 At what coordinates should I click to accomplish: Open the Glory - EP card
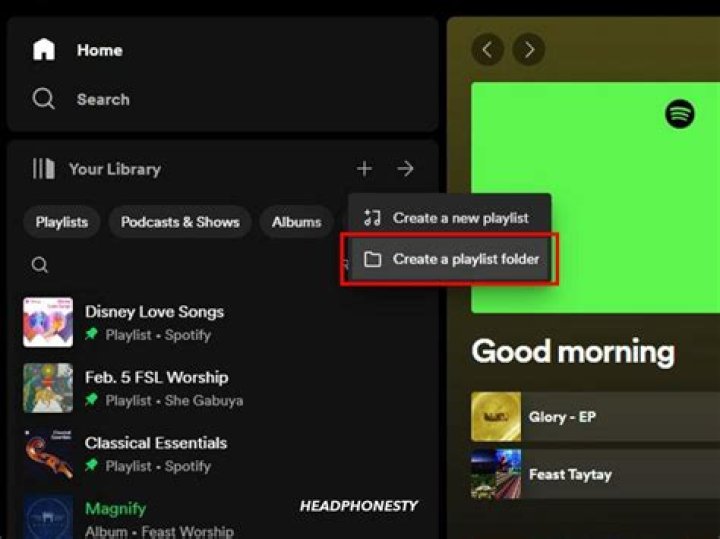(595, 416)
